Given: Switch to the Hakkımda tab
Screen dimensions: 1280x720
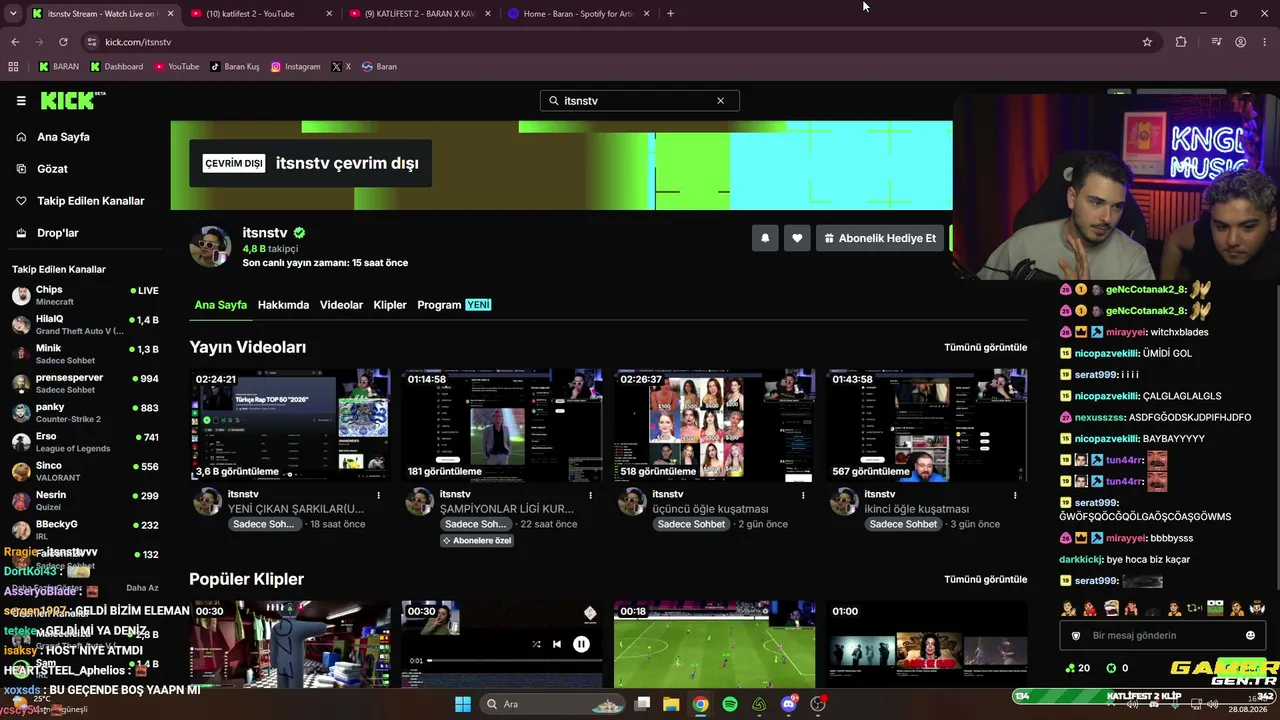Looking at the screenshot, I should click(x=283, y=305).
